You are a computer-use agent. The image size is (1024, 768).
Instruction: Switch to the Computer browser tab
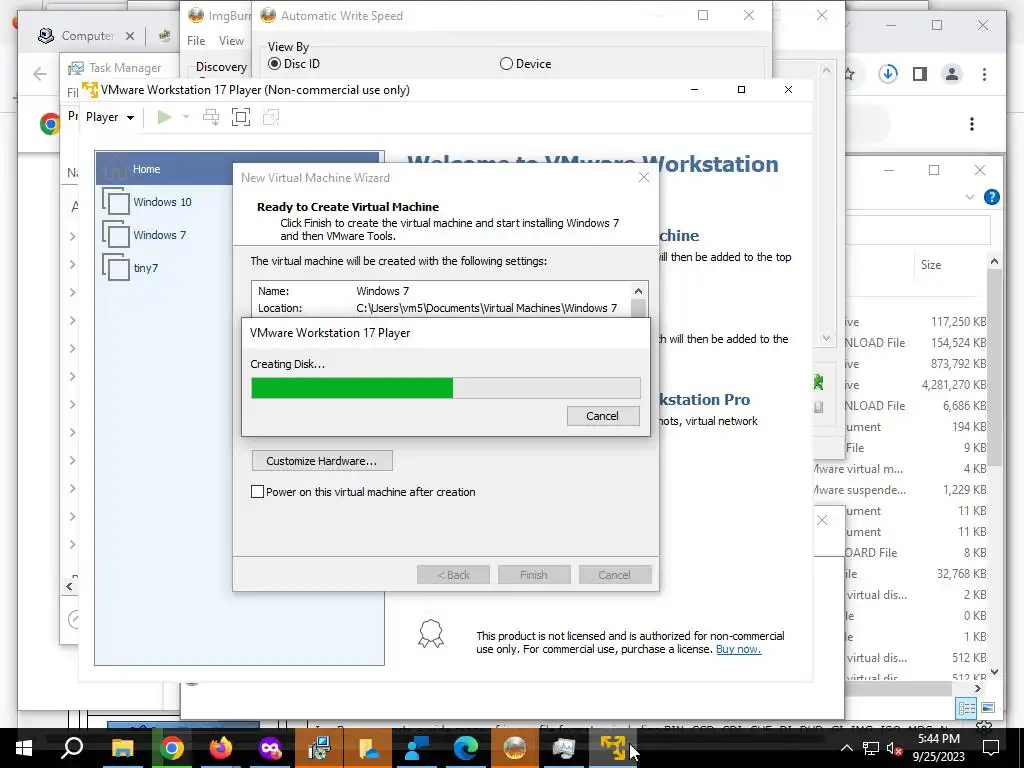pyautogui.click(x=87, y=36)
